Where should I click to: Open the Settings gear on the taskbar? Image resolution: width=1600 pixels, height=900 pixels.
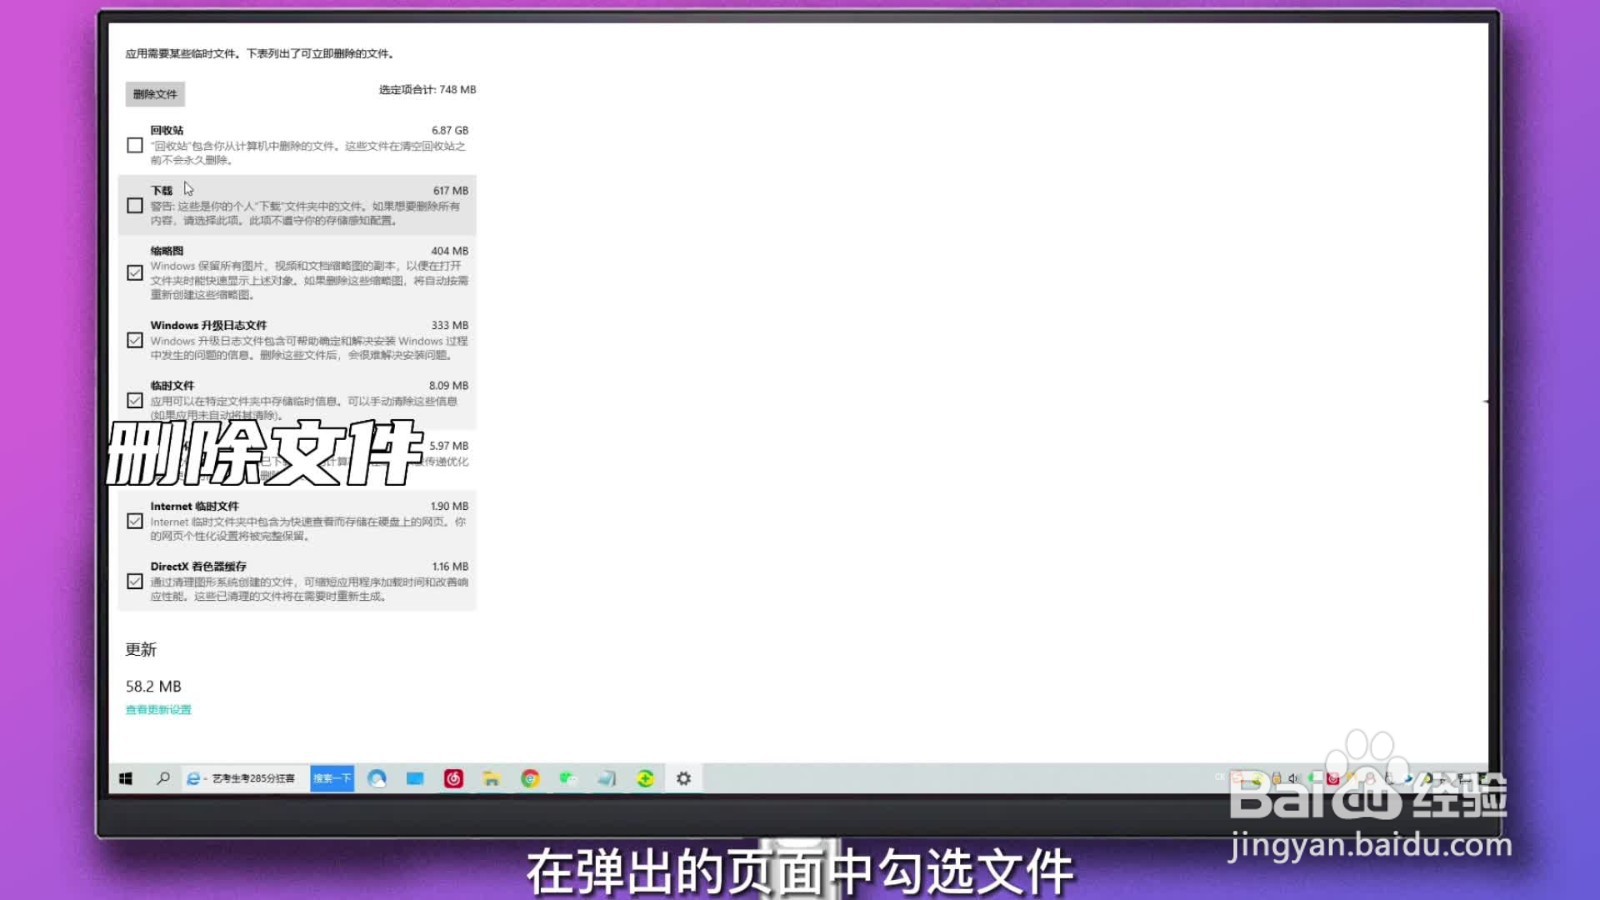click(x=682, y=778)
